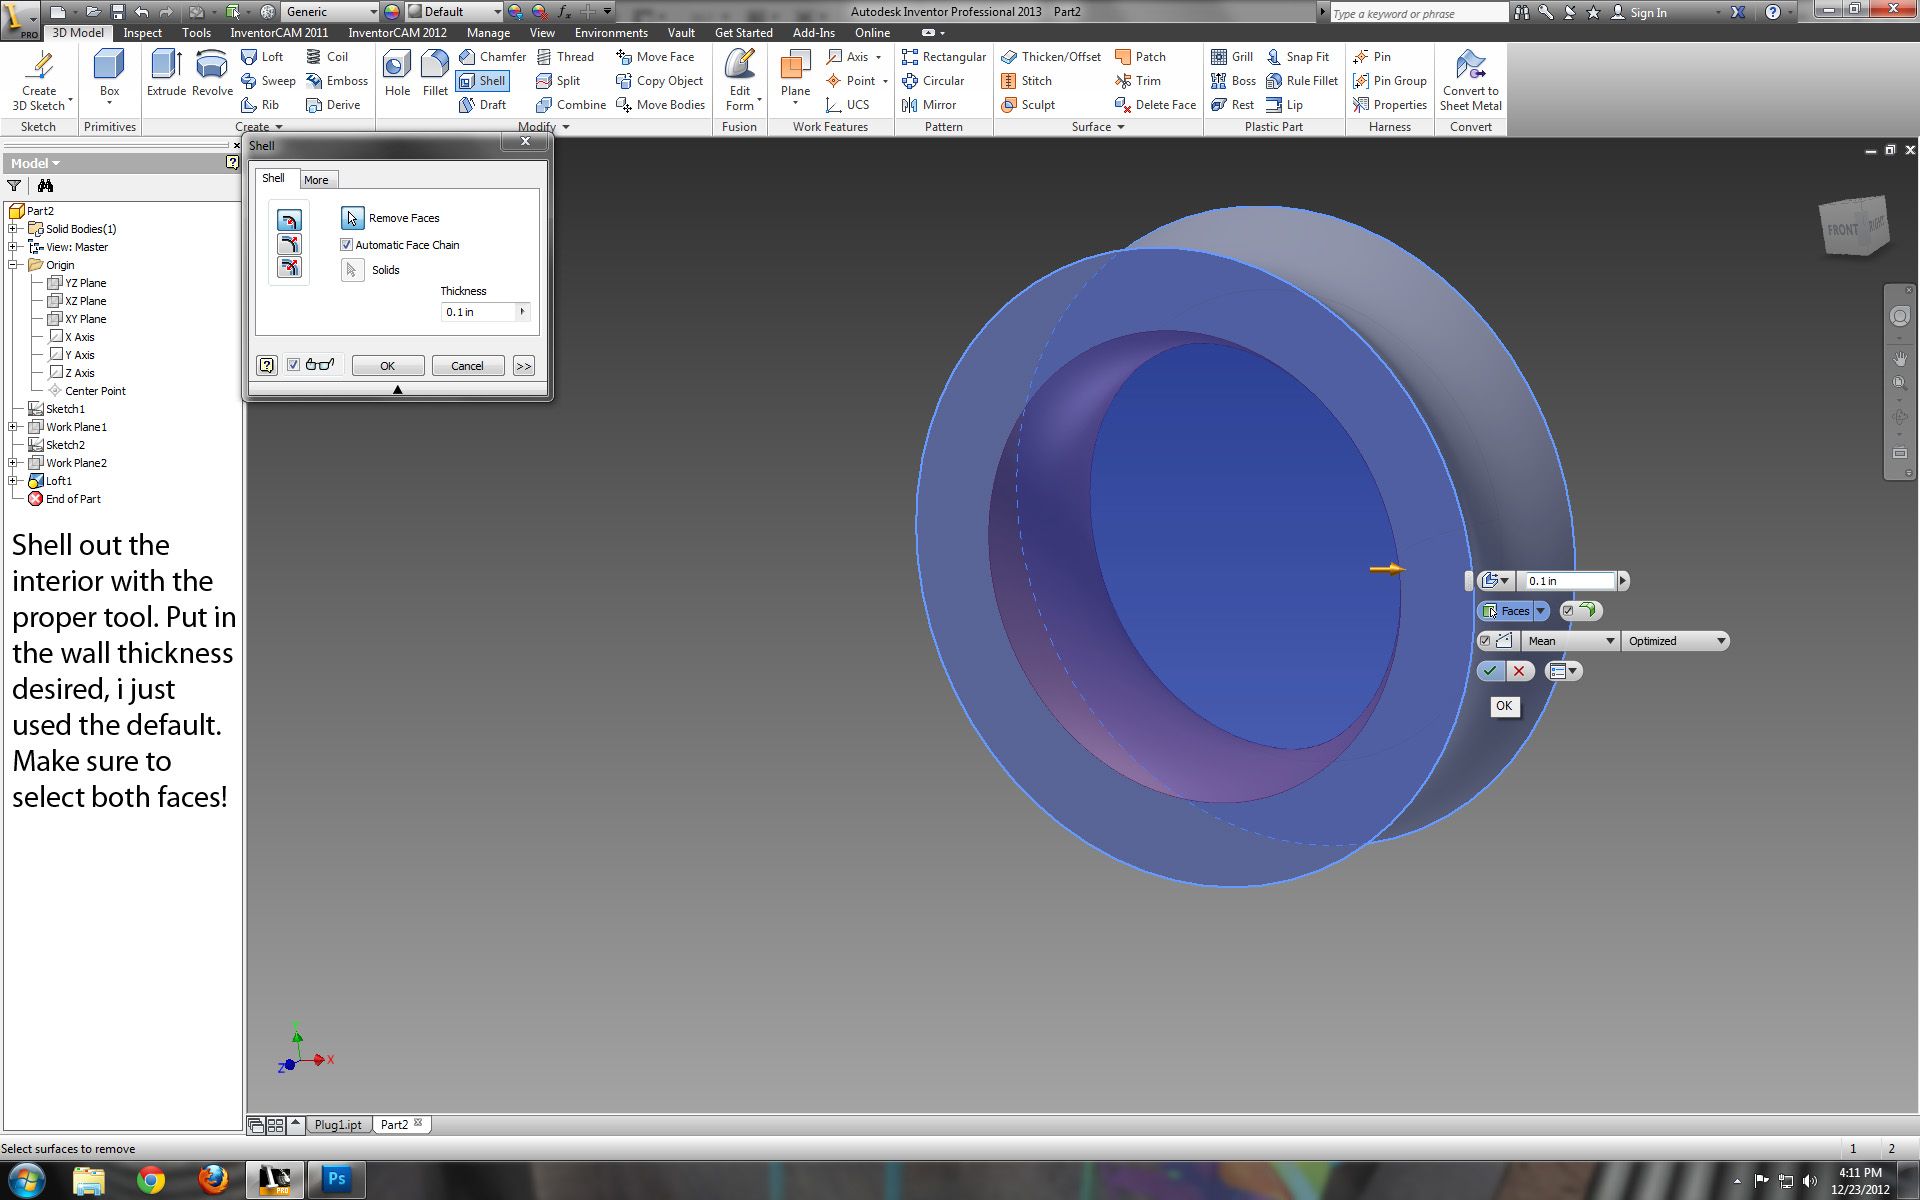Open the Manage ribbon tab
This screenshot has height=1200, width=1920.
488,33
